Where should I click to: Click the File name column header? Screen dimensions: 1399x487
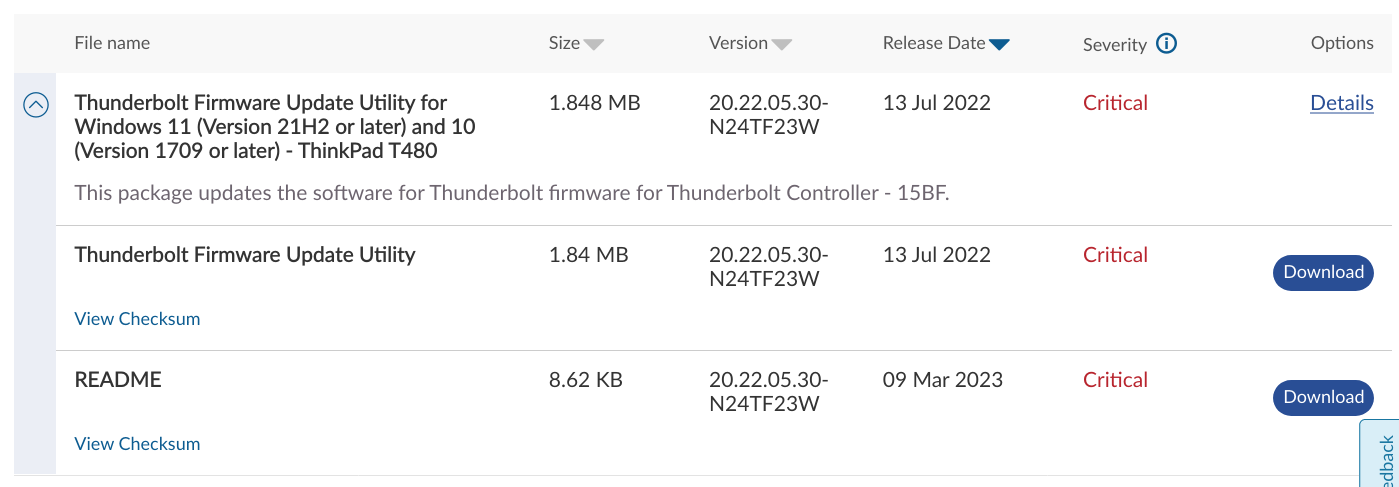112,43
